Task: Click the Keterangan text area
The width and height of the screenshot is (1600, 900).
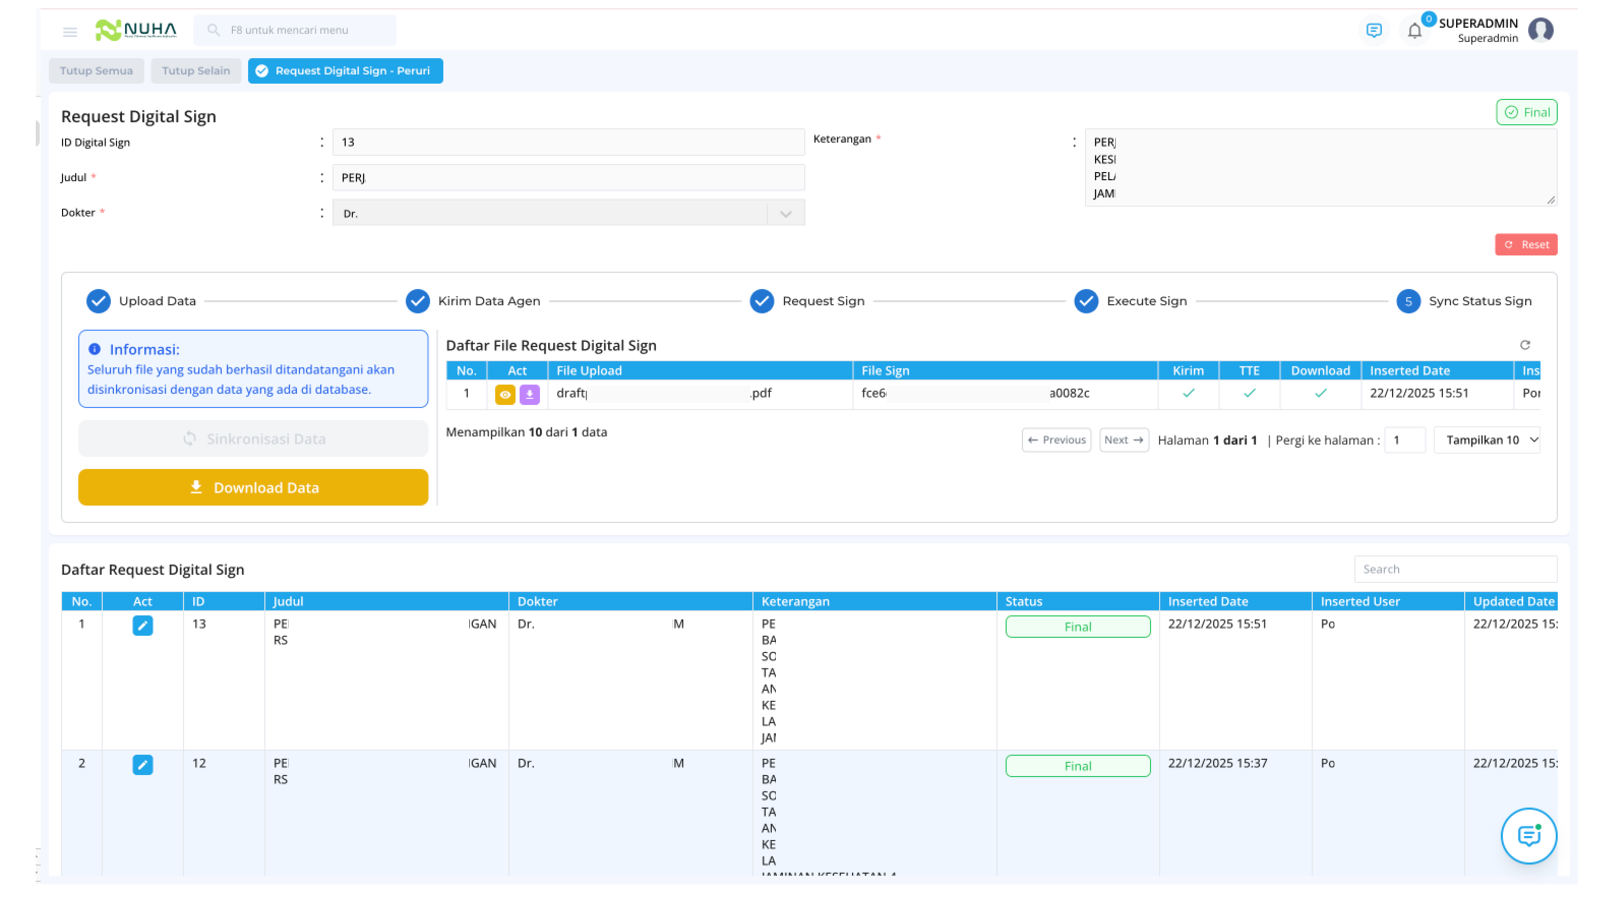Action: coord(1321,168)
